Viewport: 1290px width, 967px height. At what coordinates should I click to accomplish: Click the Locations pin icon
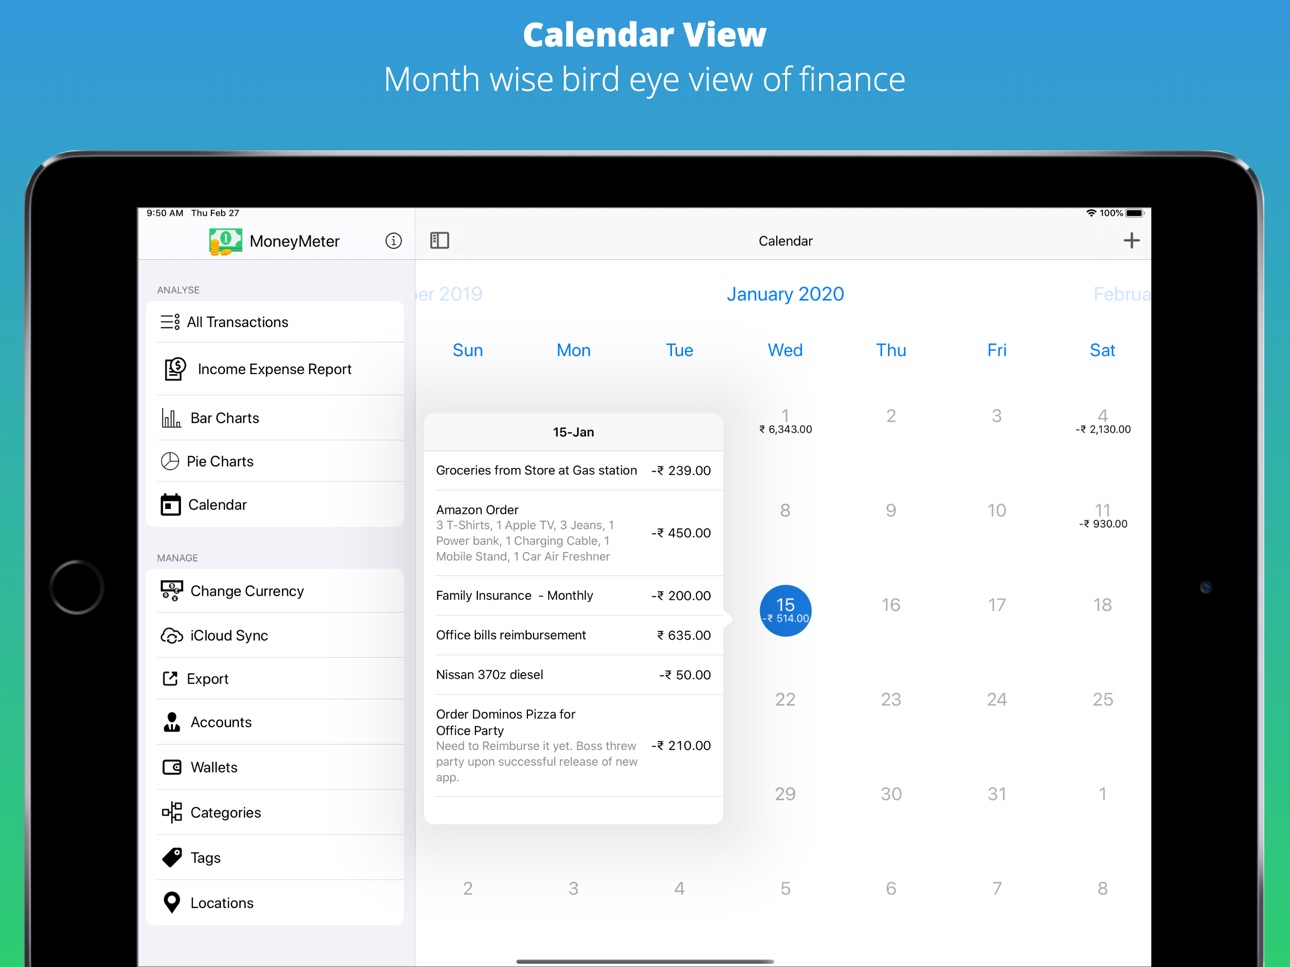(171, 902)
